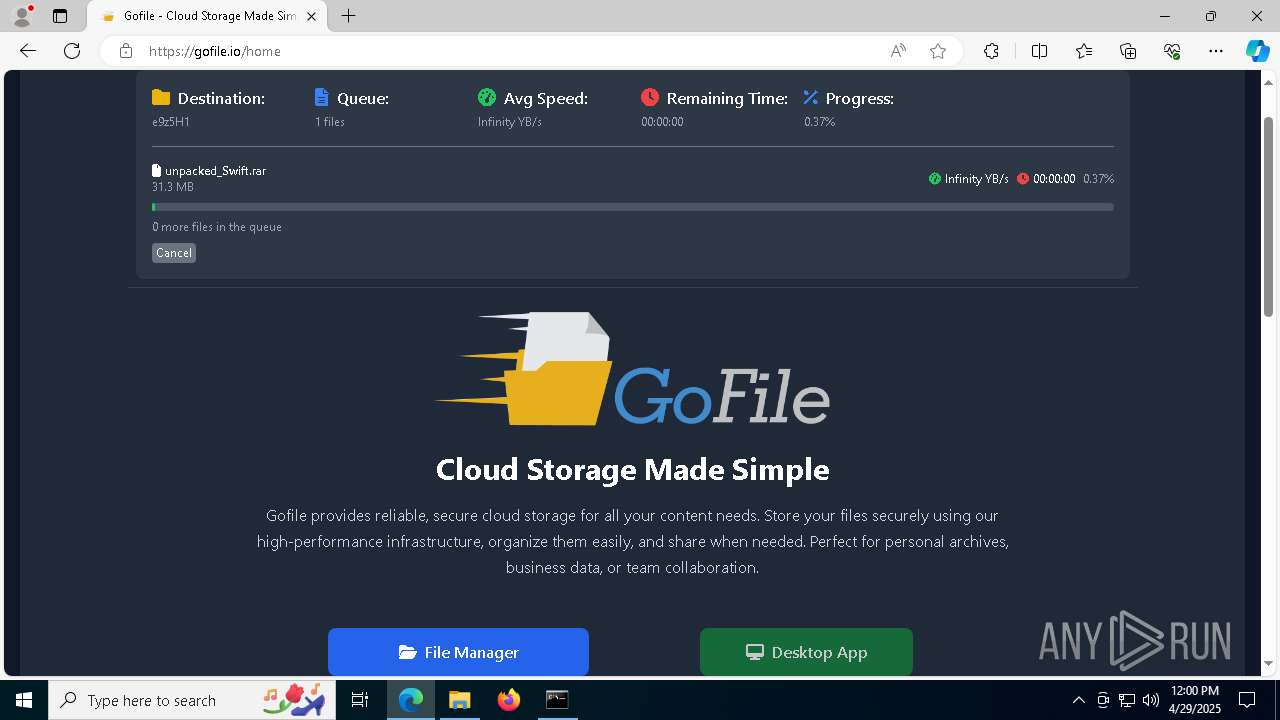Click the file row's red clock icon
Screen dimensions: 1280x720
tap(1023, 179)
